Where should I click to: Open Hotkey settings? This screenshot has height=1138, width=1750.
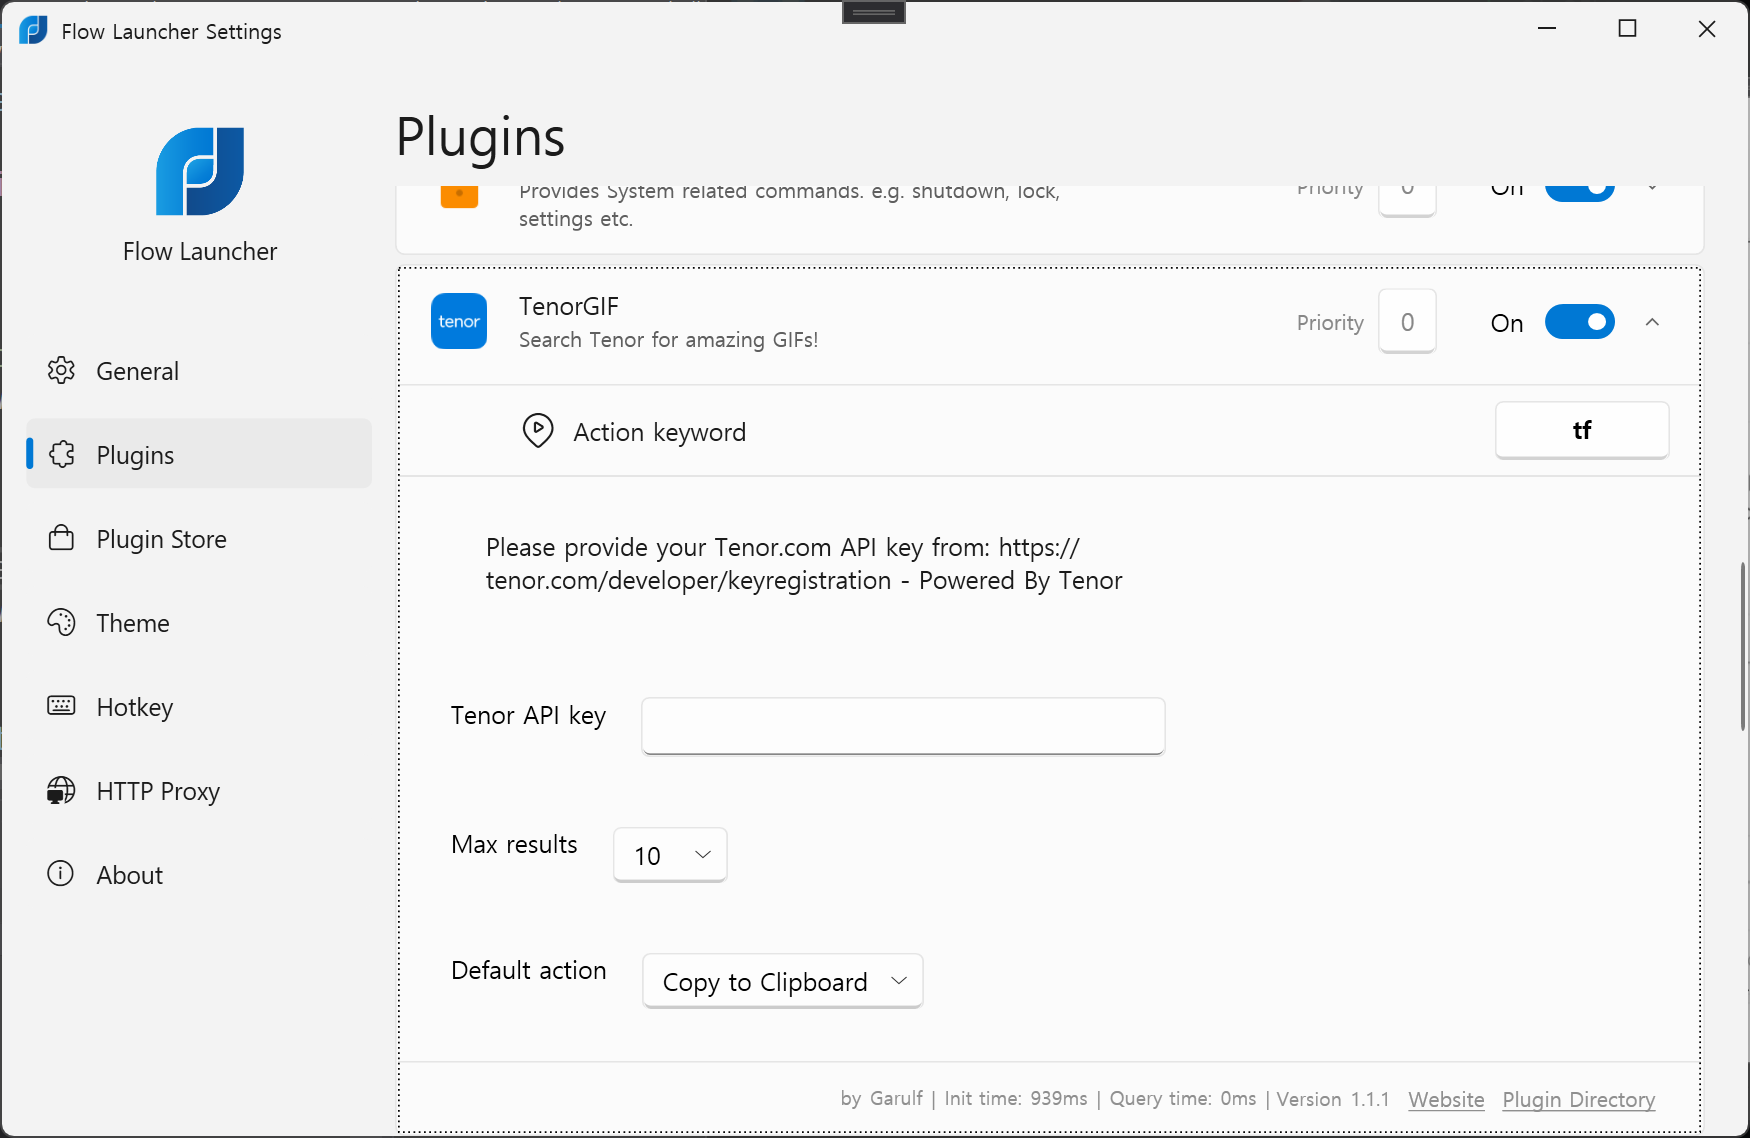[199, 706]
